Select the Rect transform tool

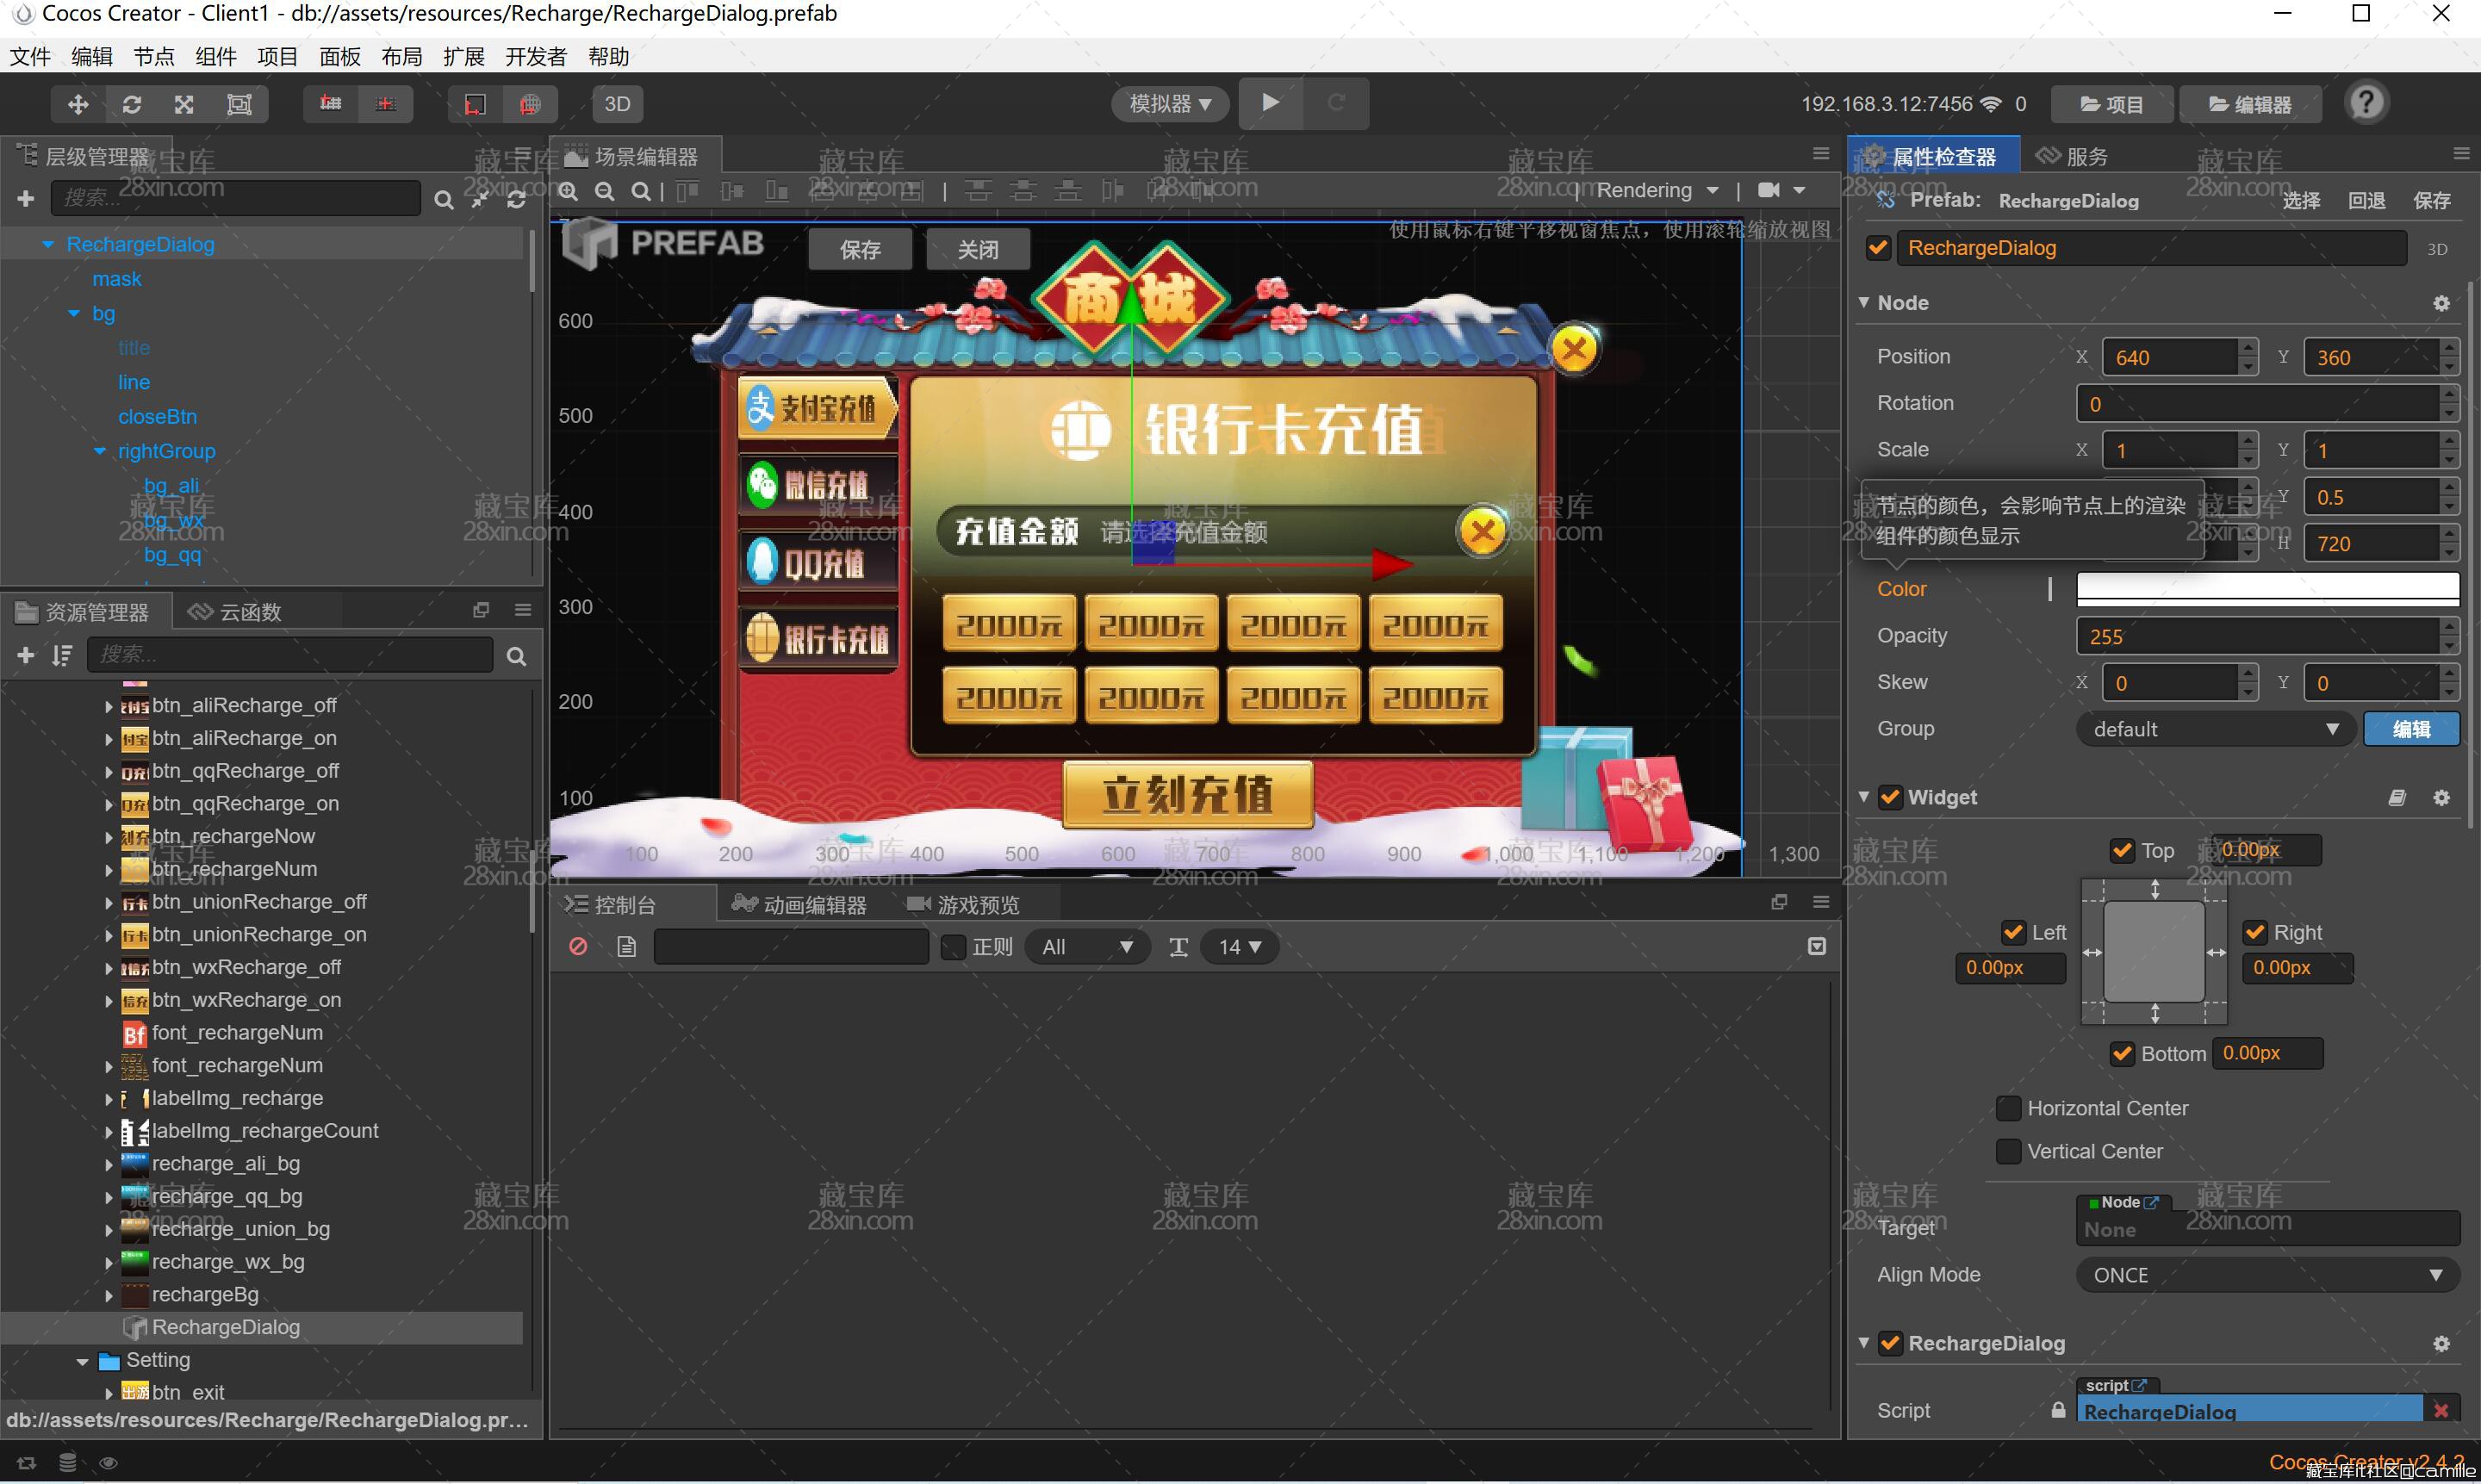(240, 104)
